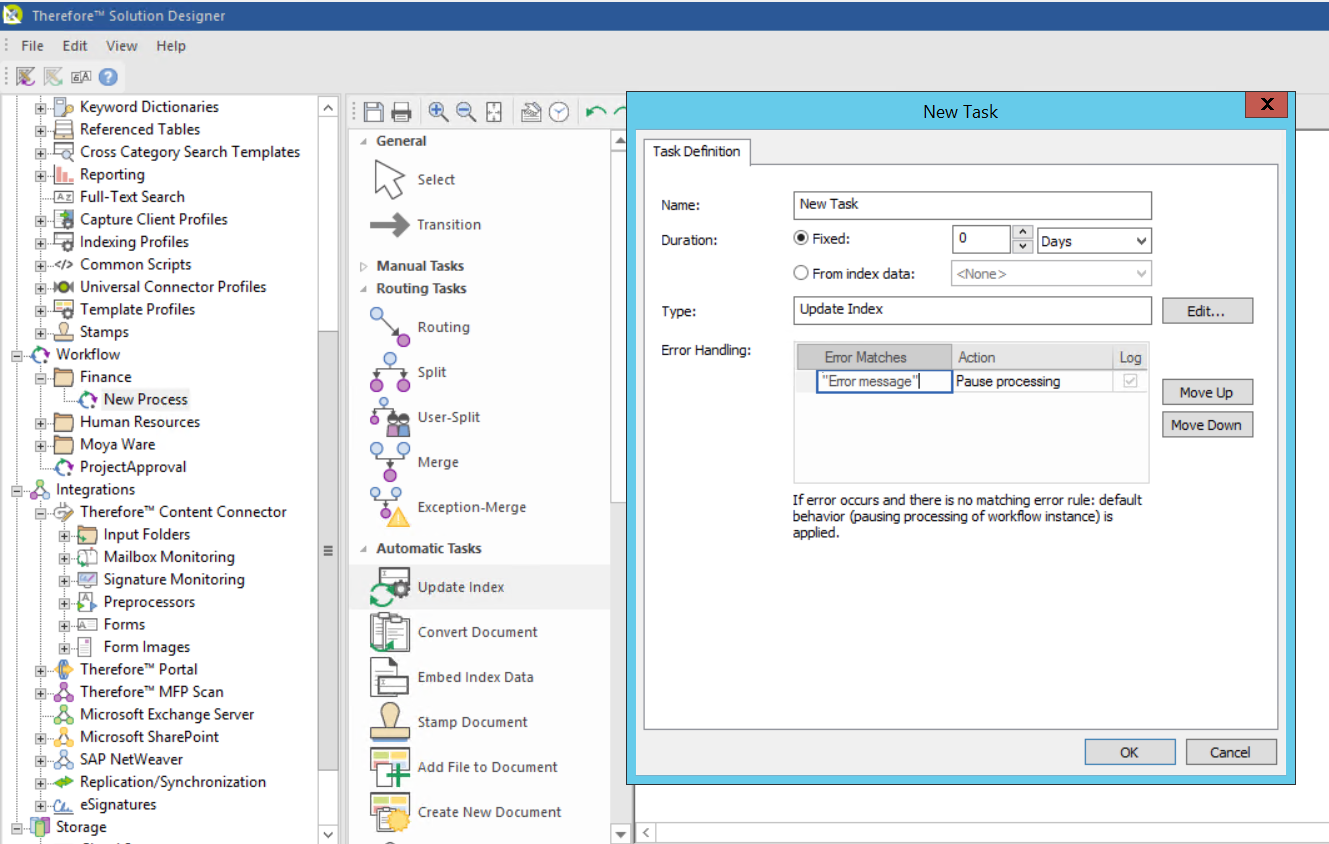
Task: Click the Save icon in workflow toolbar
Action: point(374,112)
